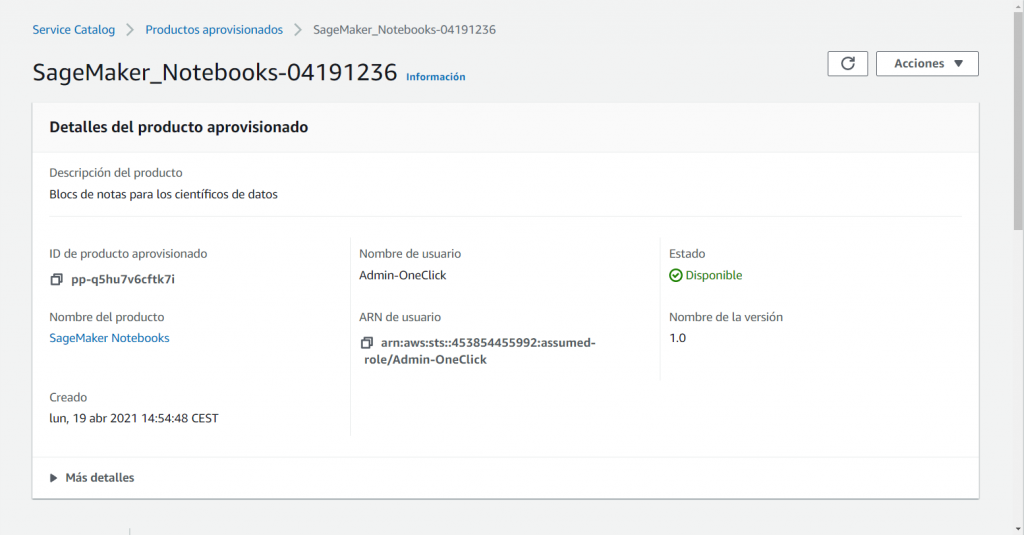Click the Creado label
This screenshot has width=1024, height=535.
[68, 397]
